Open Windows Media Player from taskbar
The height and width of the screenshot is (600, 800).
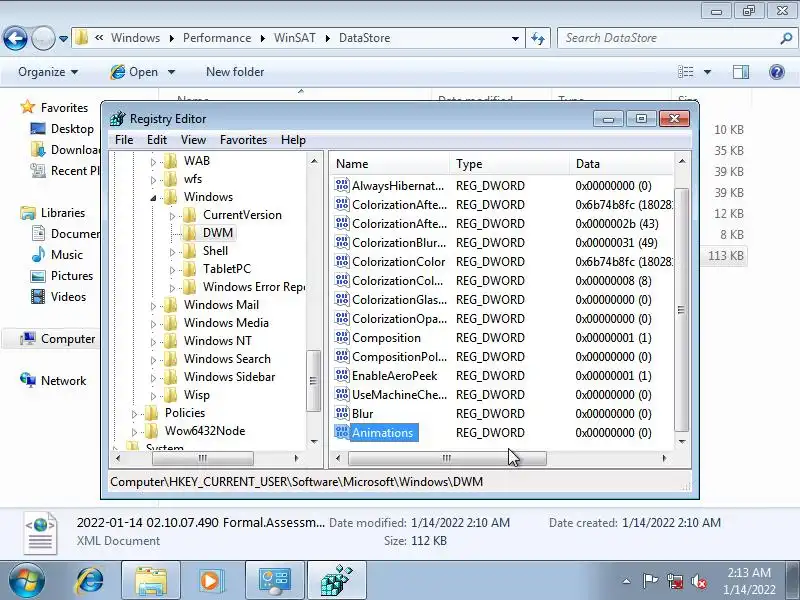click(211, 581)
